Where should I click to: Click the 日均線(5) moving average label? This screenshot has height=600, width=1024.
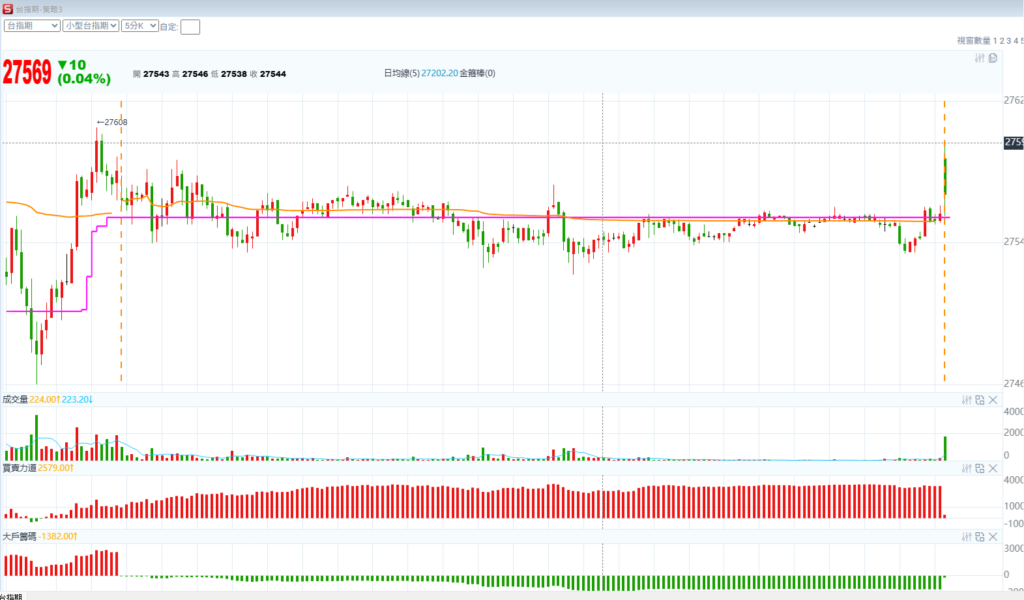(x=401, y=73)
